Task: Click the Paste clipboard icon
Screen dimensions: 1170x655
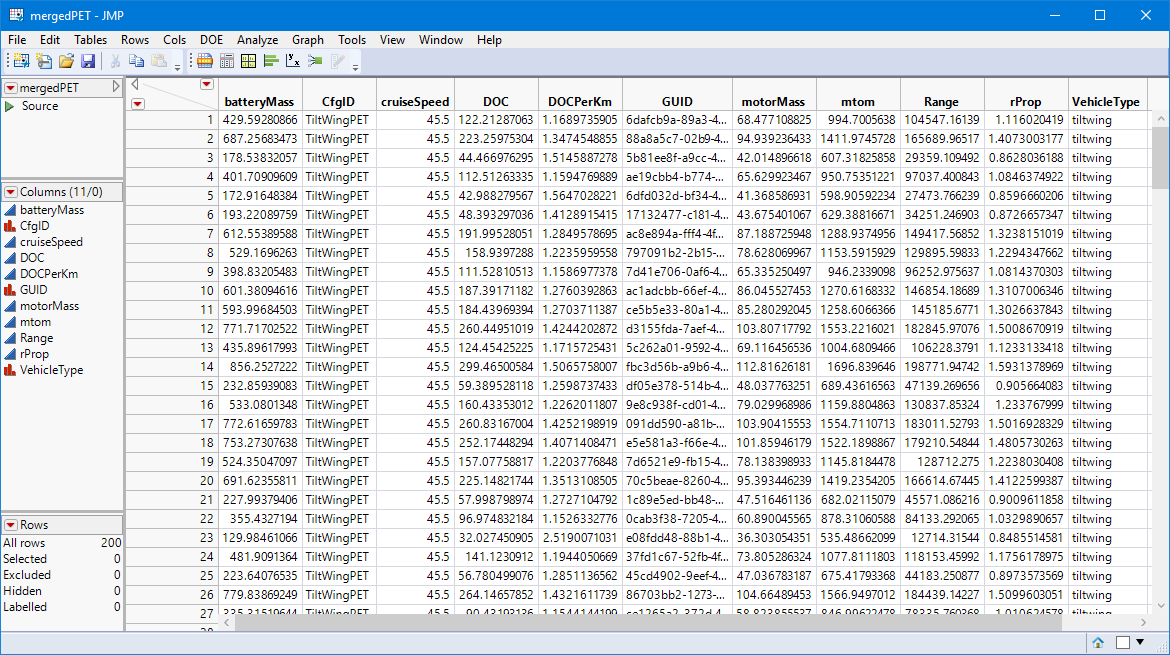Action: click(x=159, y=61)
